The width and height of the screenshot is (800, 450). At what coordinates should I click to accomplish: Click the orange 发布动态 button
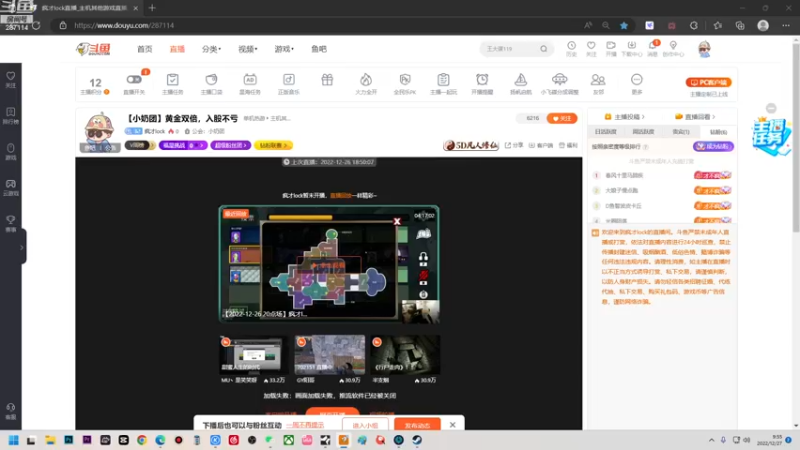[x=417, y=425]
